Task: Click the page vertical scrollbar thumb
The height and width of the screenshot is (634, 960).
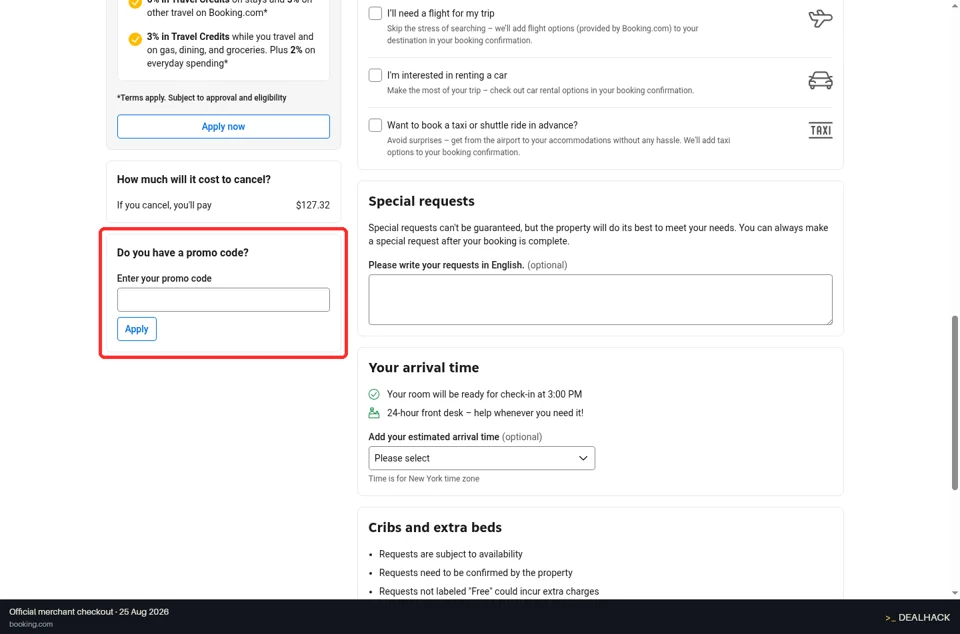Action: pyautogui.click(x=954, y=403)
